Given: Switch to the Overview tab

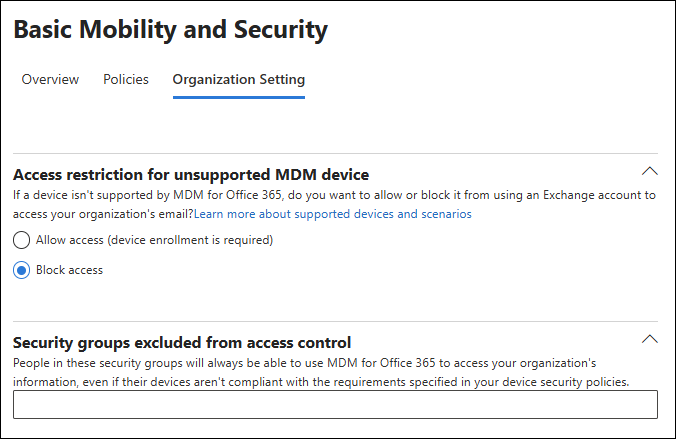Looking at the screenshot, I should 50,79.
